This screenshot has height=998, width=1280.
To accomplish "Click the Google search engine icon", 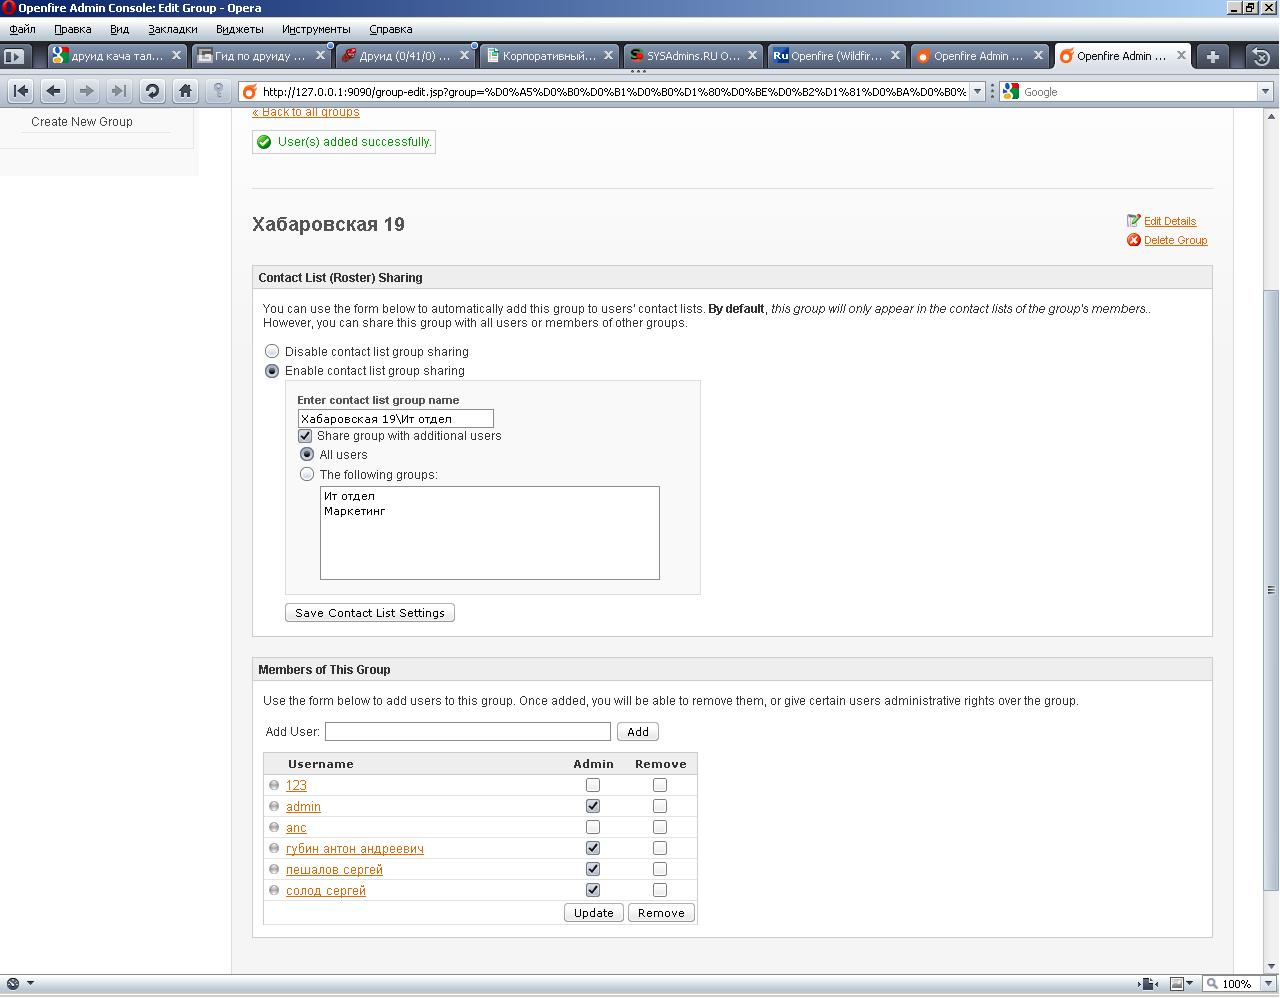I will coord(1011,91).
